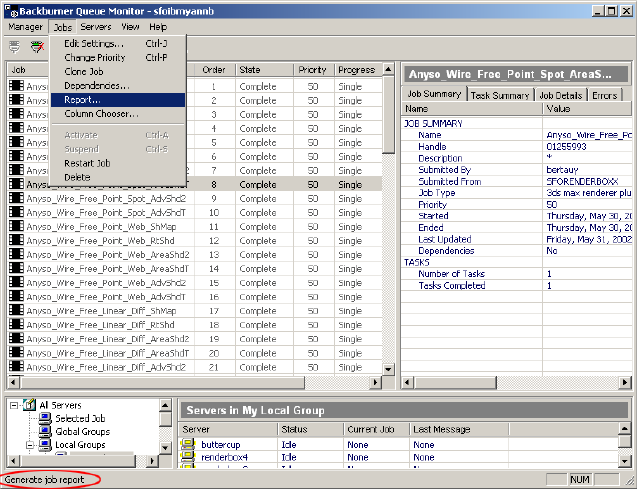Click the Disconnect from manager toolbar icon
The image size is (637, 489).
coord(37,47)
